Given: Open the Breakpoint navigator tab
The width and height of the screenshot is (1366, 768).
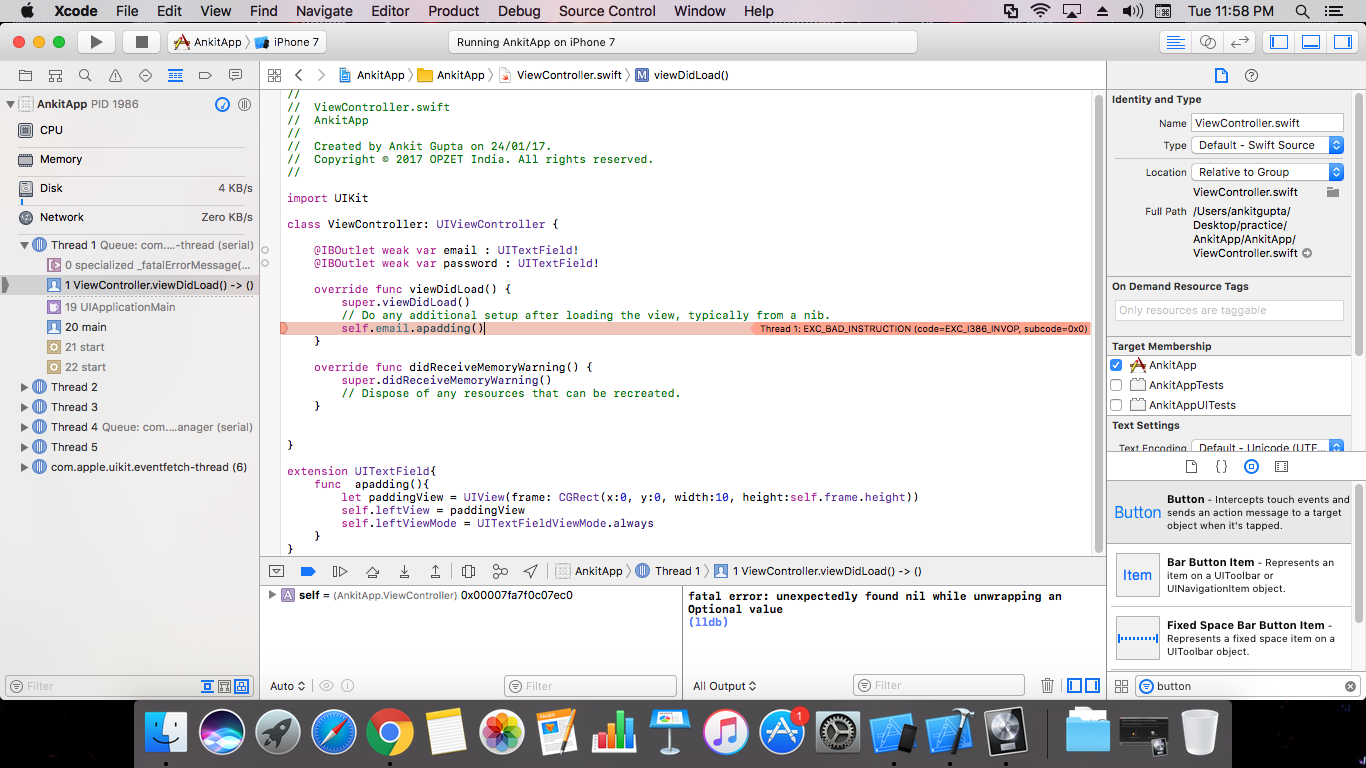Looking at the screenshot, I should pos(205,75).
